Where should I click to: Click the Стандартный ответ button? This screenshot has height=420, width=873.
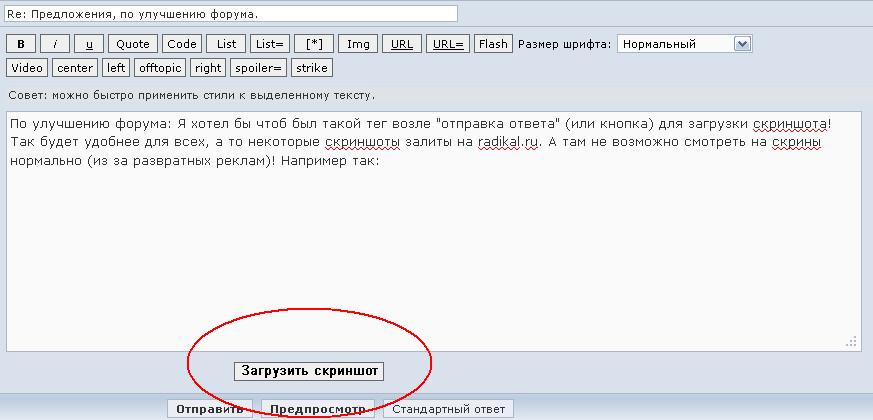click(x=448, y=409)
